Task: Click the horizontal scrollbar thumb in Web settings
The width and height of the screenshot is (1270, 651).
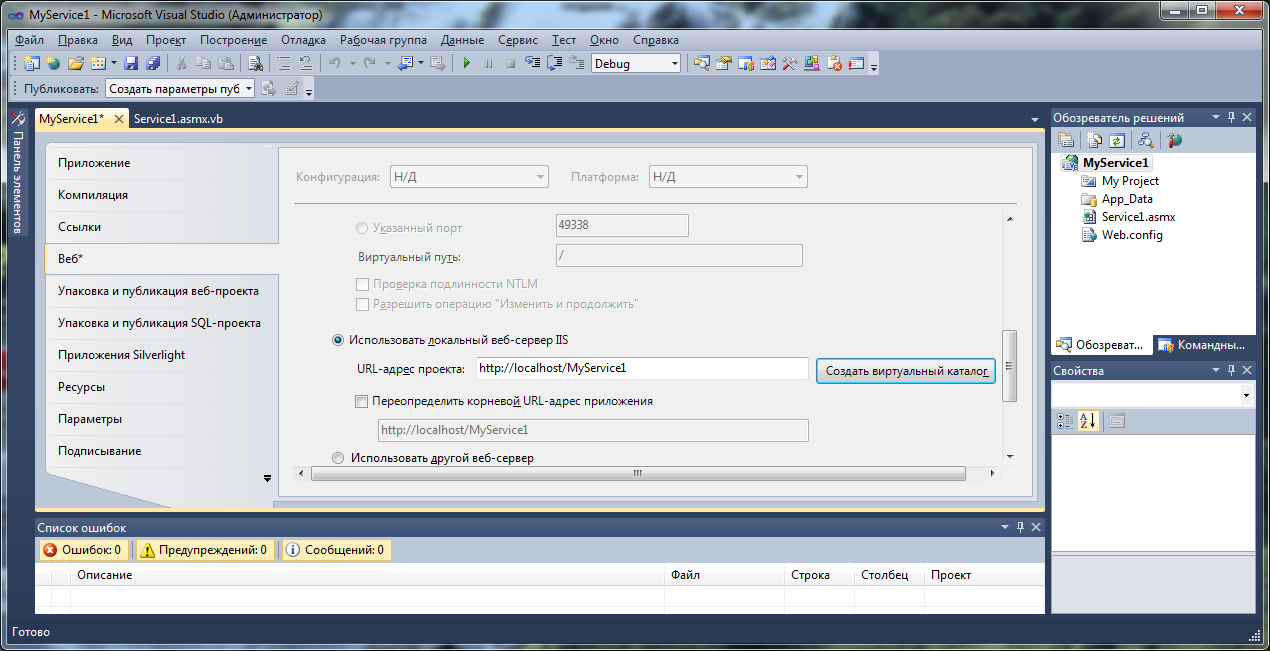Action: [636, 474]
